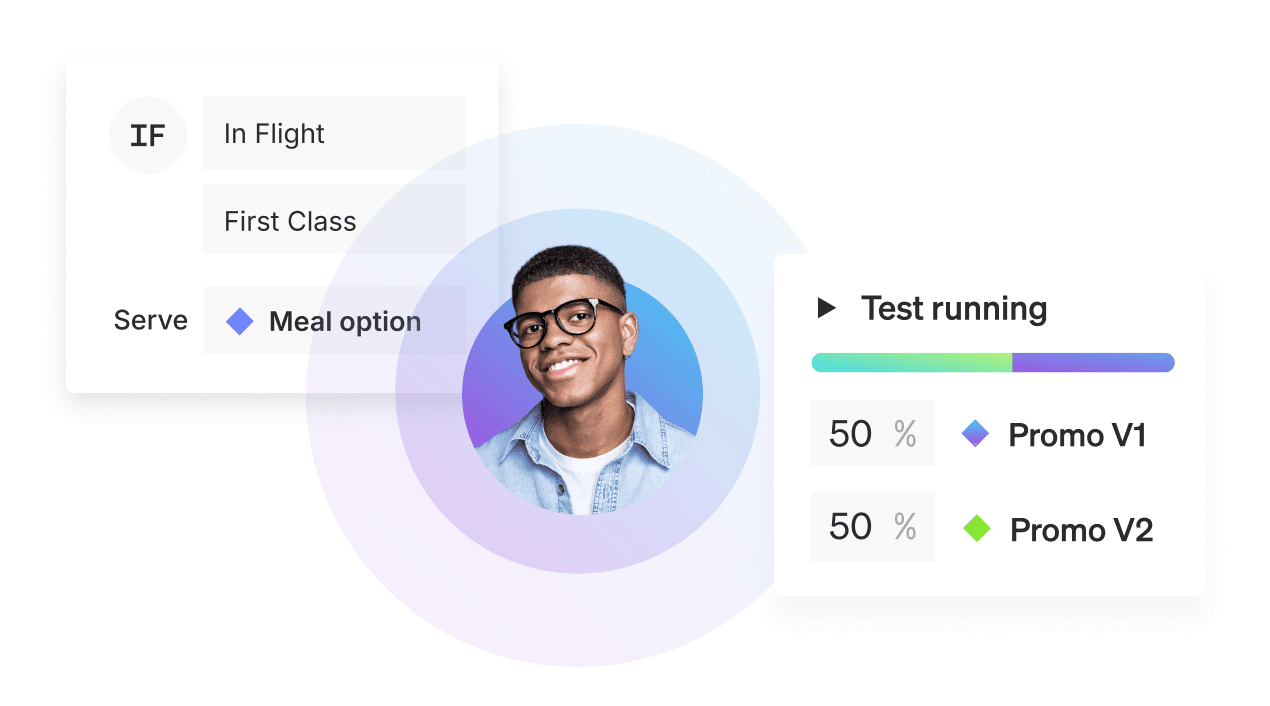Open the In Flight condition field

(x=335, y=133)
